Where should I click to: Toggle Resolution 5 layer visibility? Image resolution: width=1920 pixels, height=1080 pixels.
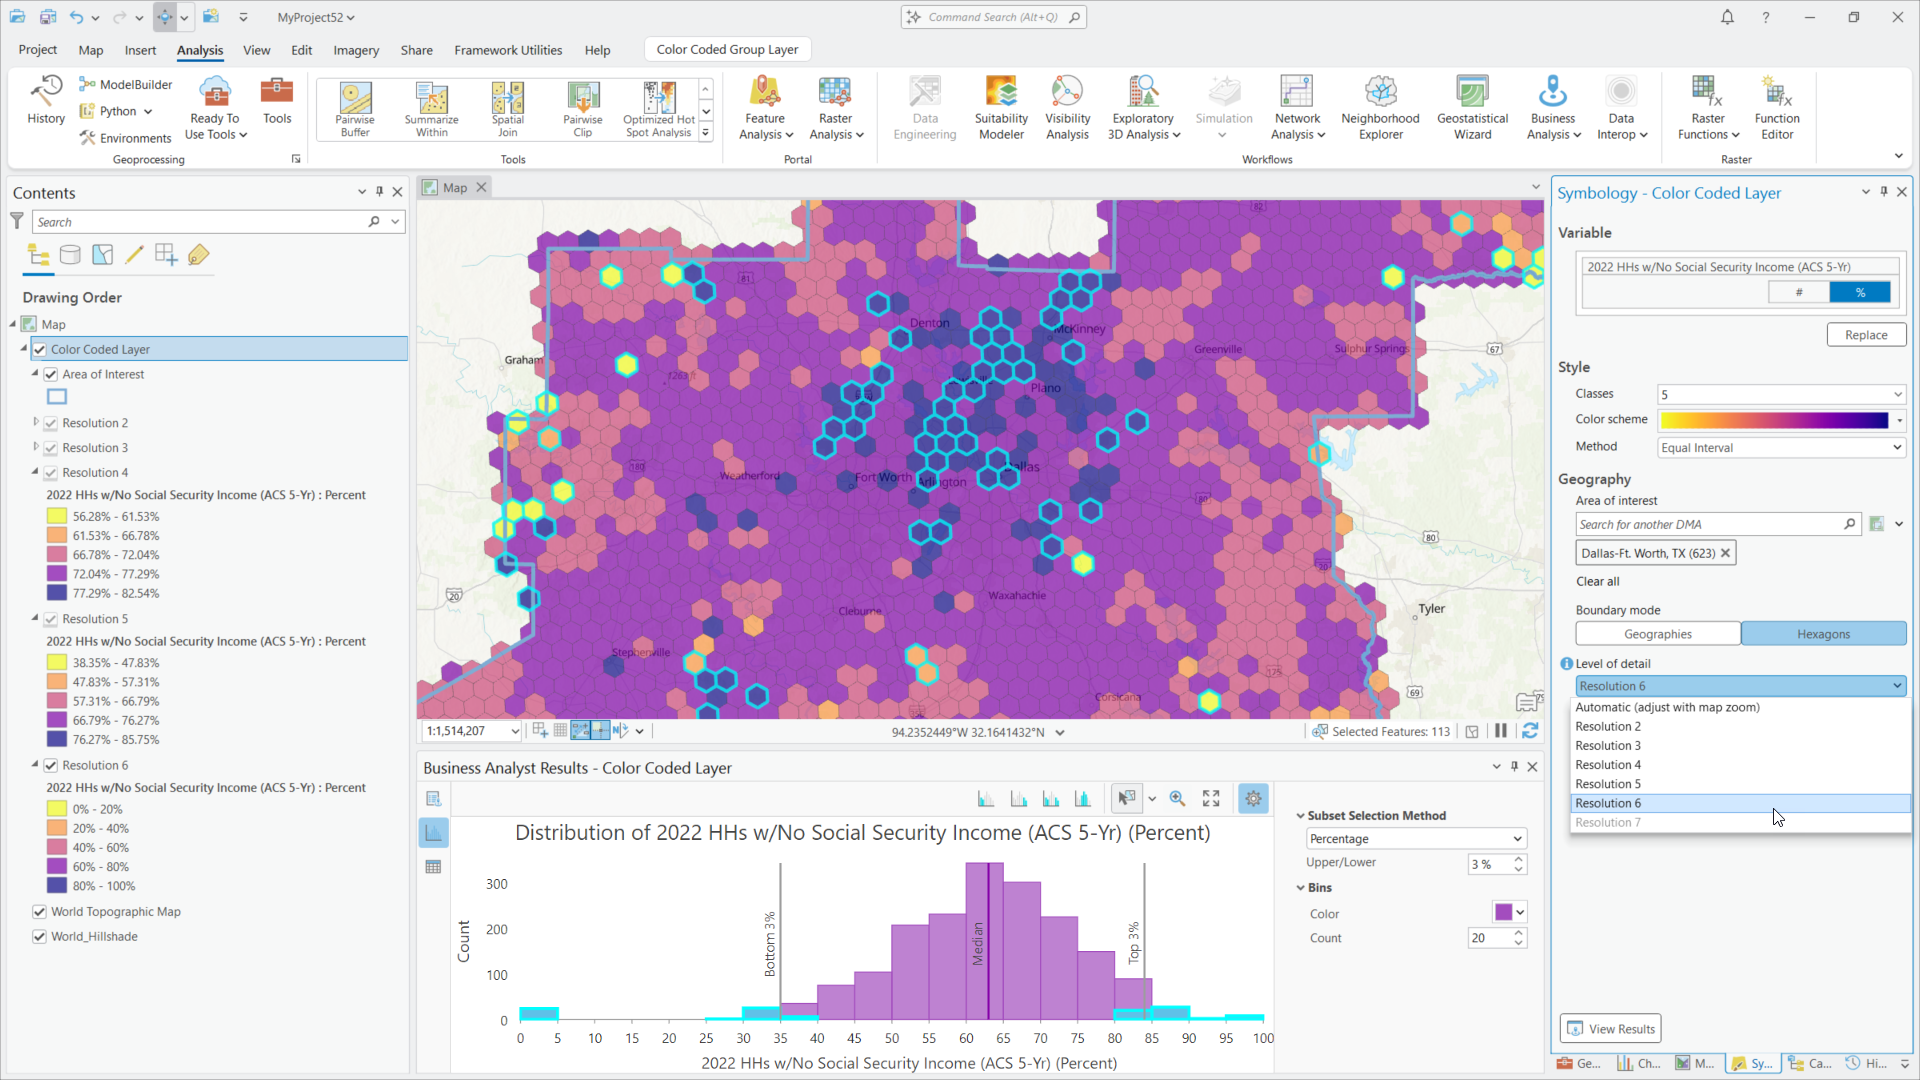51,619
